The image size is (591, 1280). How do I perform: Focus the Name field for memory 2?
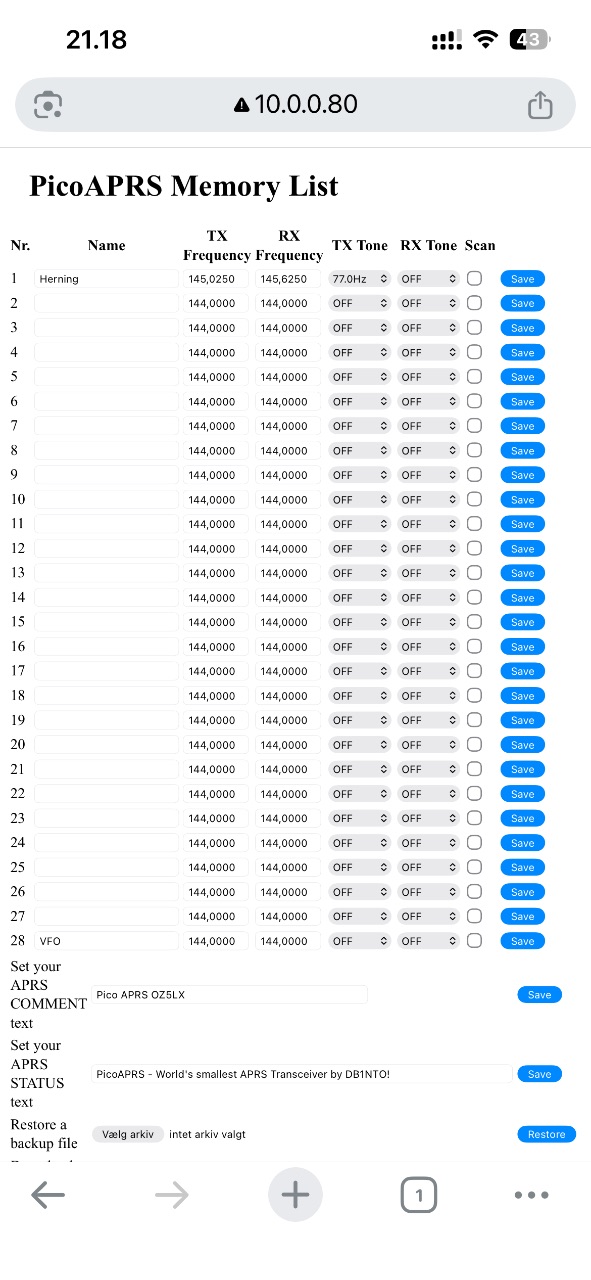[x=106, y=303]
